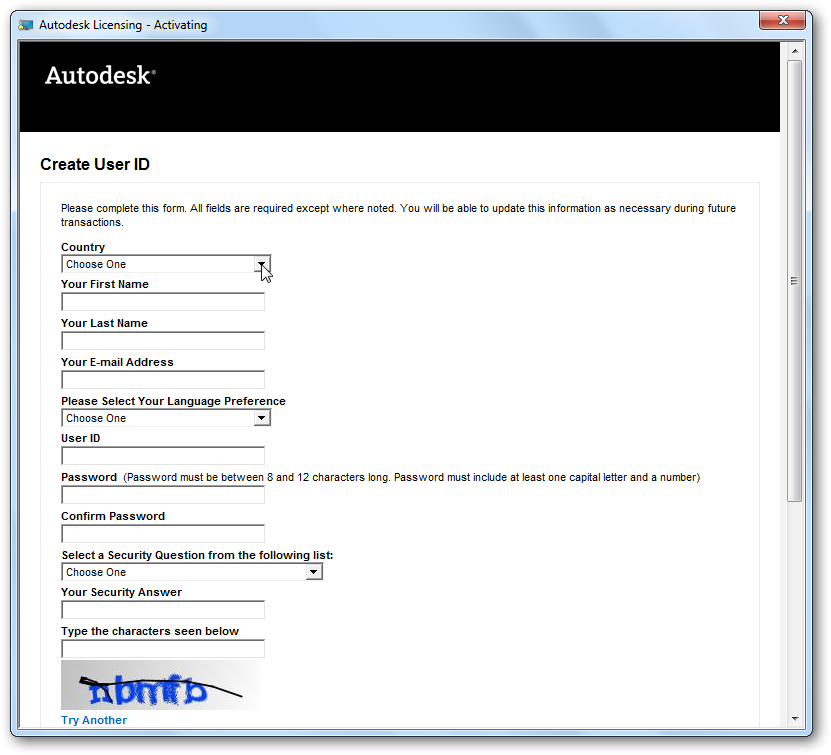831x755 pixels.
Task: Click the vertical scrollbar thumb
Action: [794, 281]
